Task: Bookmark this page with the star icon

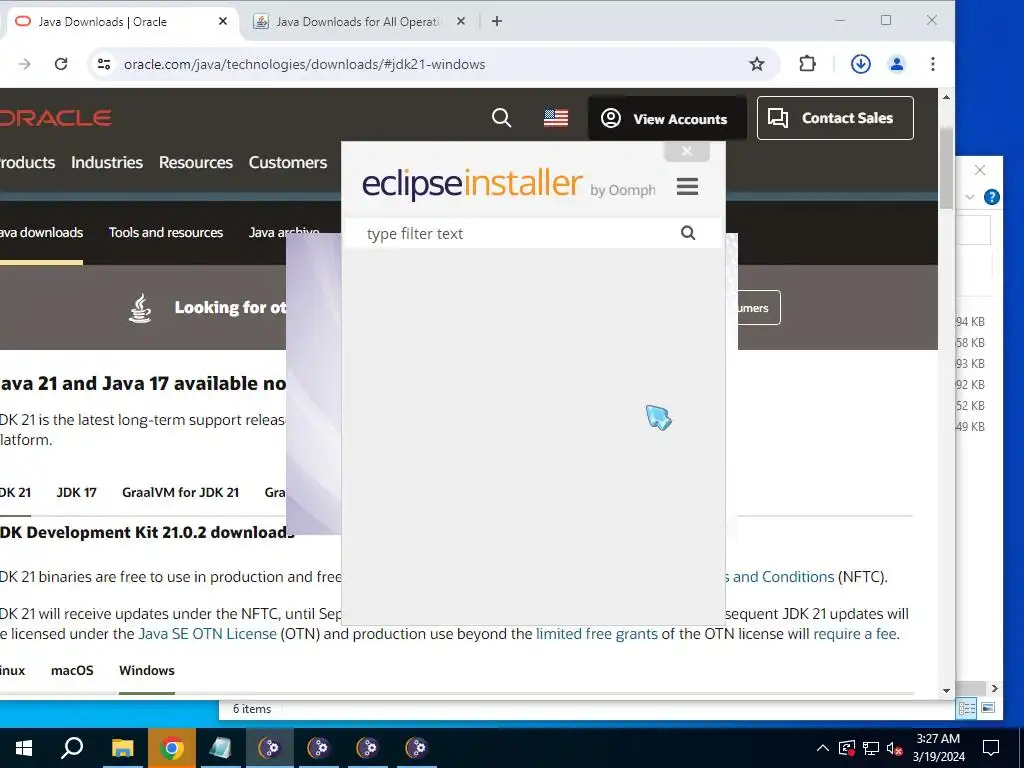Action: (756, 64)
